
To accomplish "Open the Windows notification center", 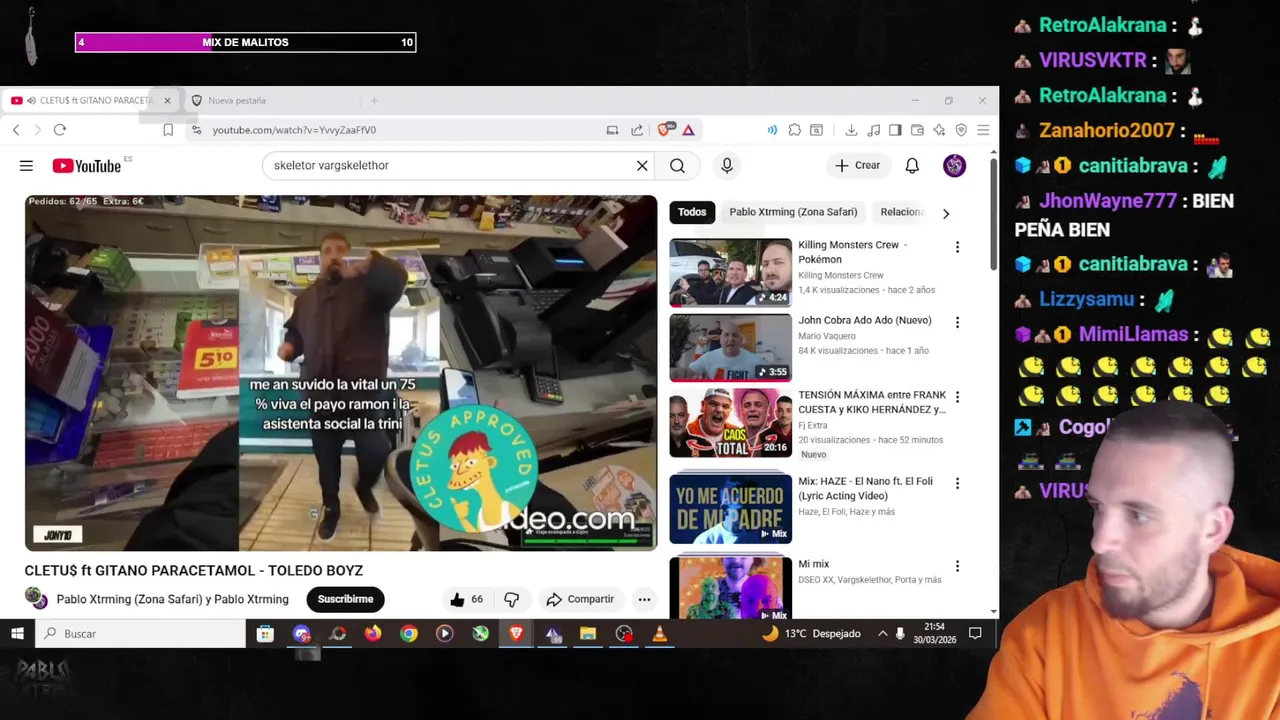I will click(975, 633).
